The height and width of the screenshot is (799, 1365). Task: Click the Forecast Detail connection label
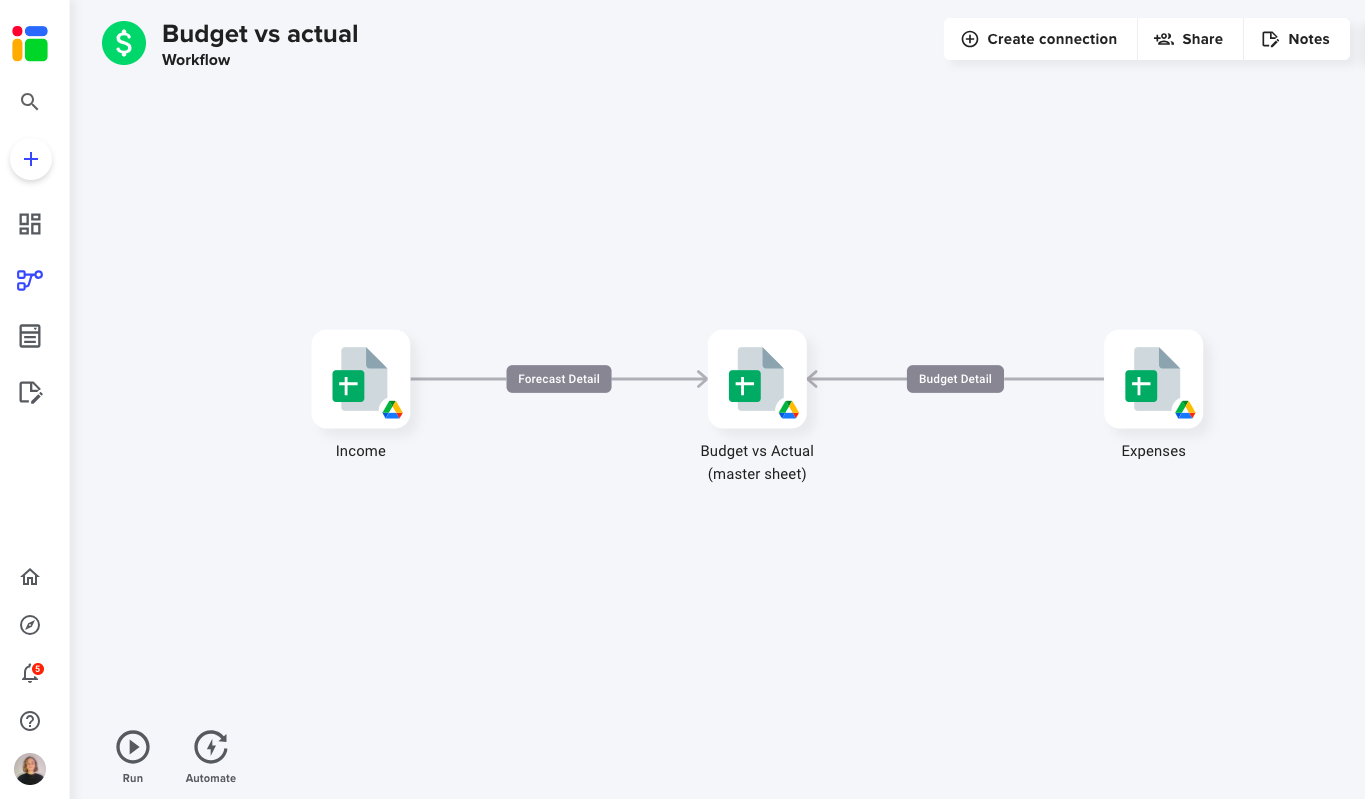pos(559,379)
